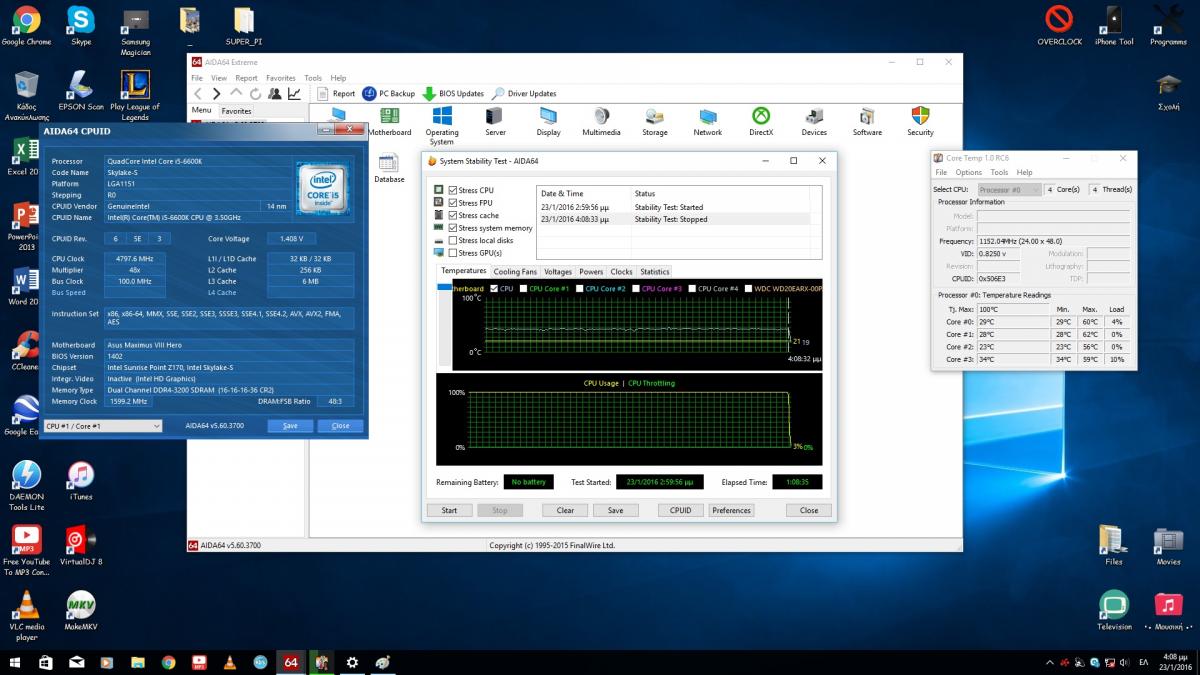Click the Start button in Stability Test
The image size is (1200, 675).
pyautogui.click(x=449, y=510)
